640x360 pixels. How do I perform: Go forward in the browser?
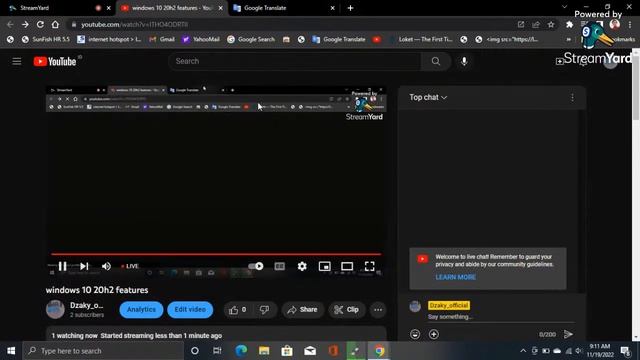[x=25, y=24]
